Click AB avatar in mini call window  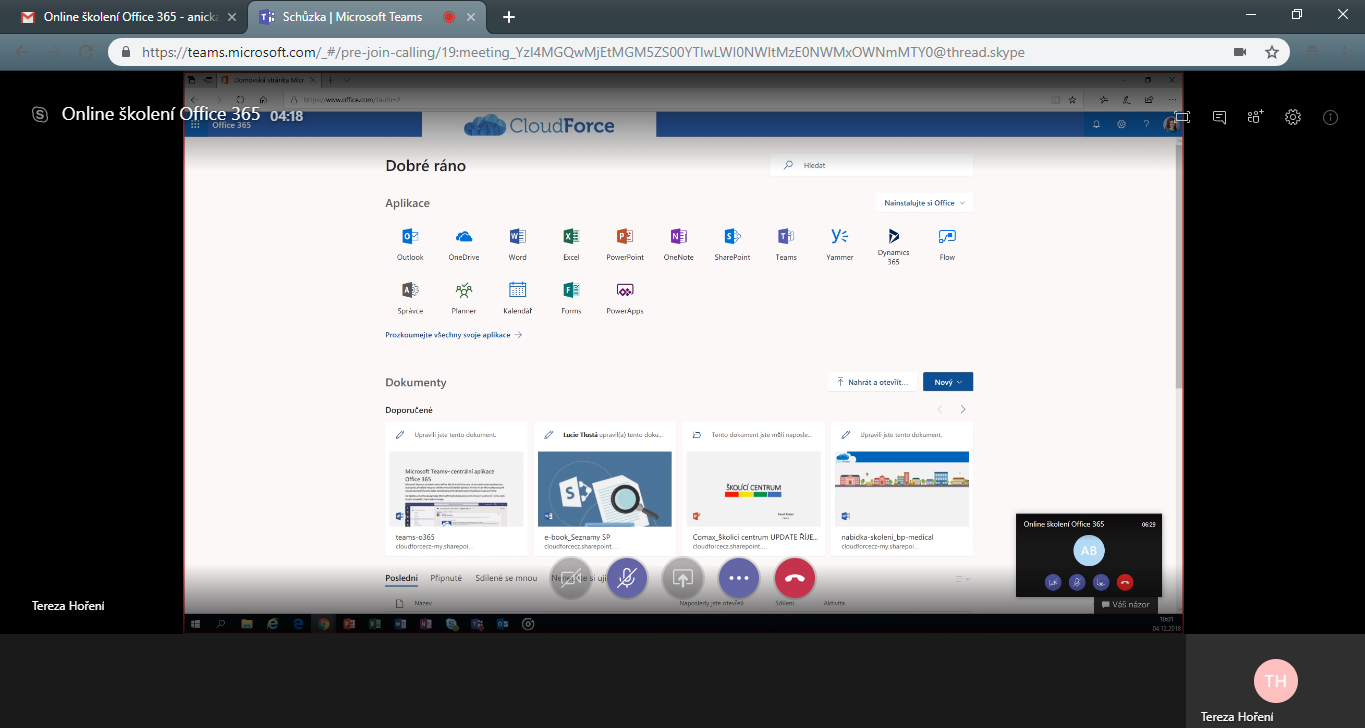(x=1089, y=551)
